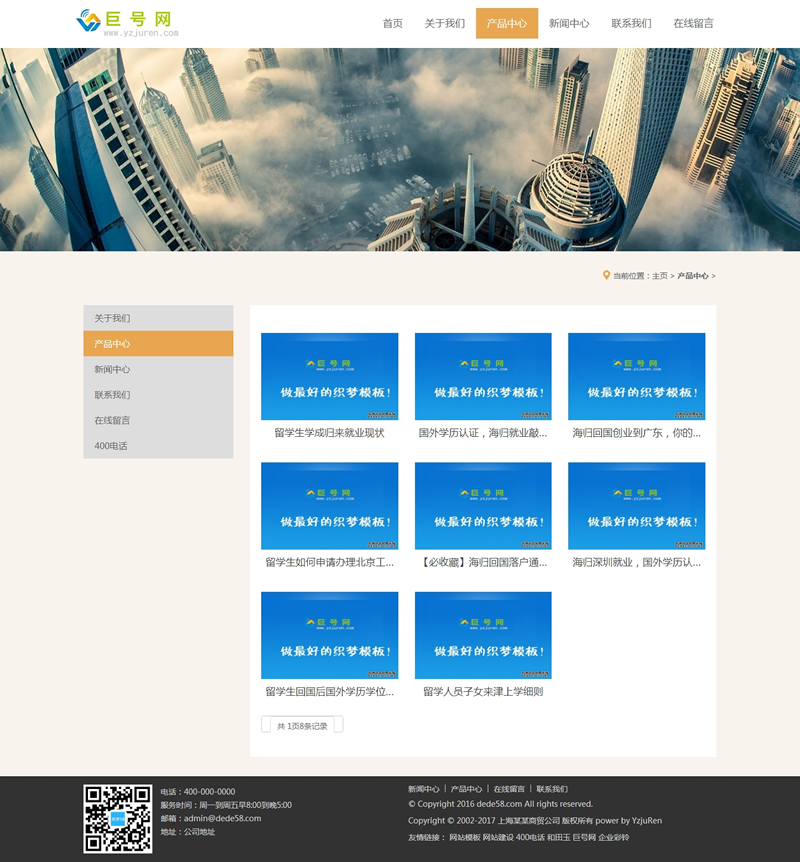This screenshot has height=862, width=800.
Task: Open 首页 in the top navigation
Action: pyautogui.click(x=392, y=23)
